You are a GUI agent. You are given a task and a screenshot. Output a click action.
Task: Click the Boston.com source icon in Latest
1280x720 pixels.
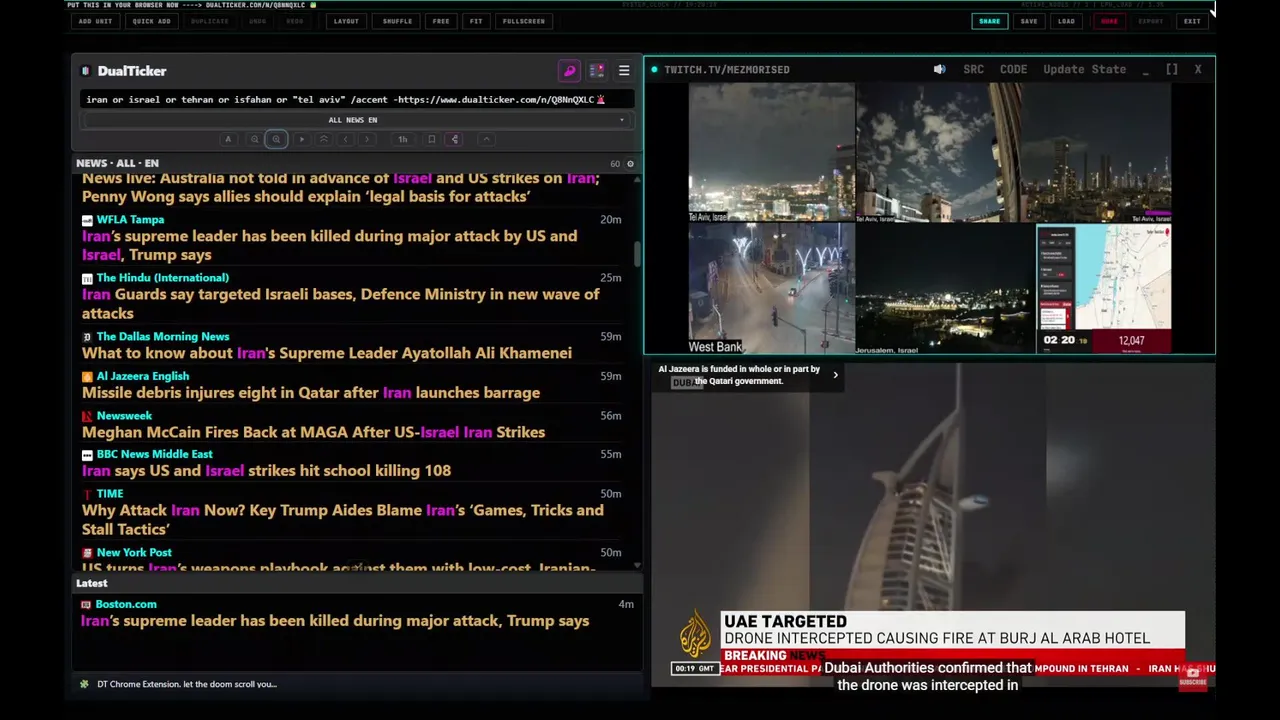(x=86, y=605)
